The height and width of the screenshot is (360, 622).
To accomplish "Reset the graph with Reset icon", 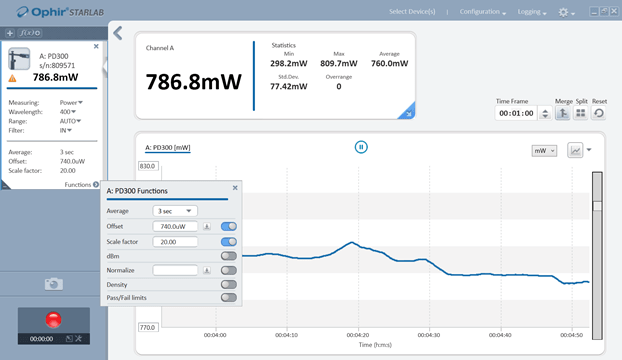I will (599, 113).
